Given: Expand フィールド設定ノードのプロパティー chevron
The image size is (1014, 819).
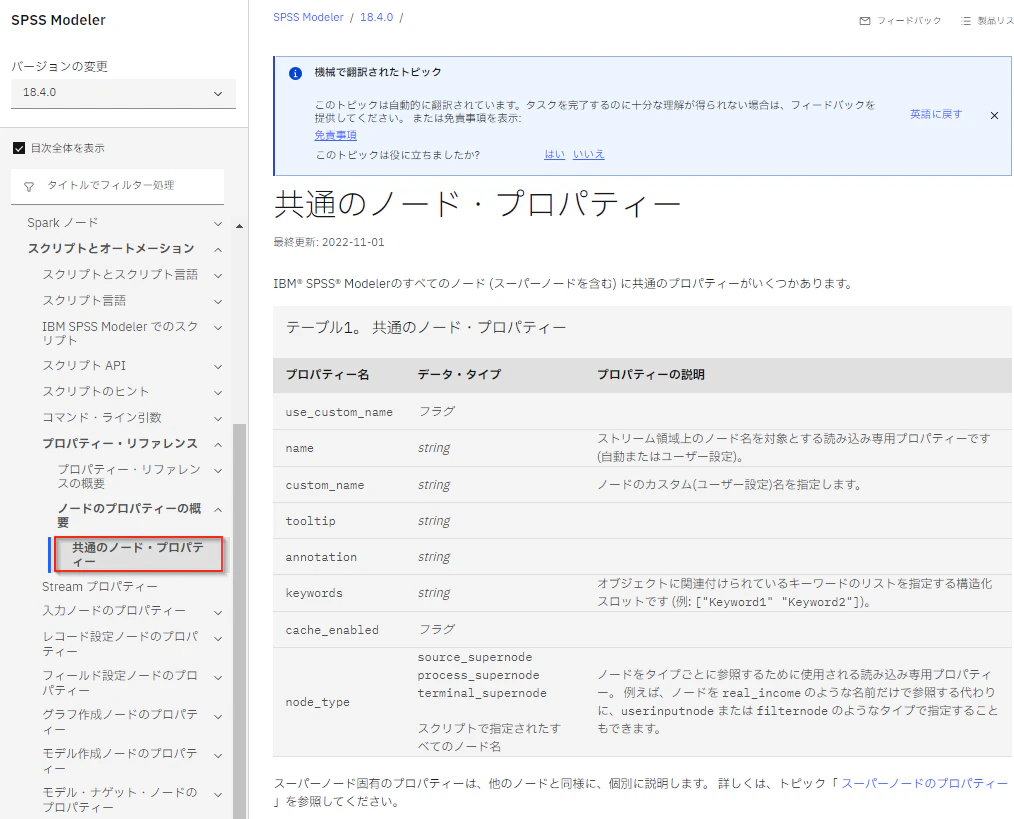Looking at the screenshot, I should [219, 677].
